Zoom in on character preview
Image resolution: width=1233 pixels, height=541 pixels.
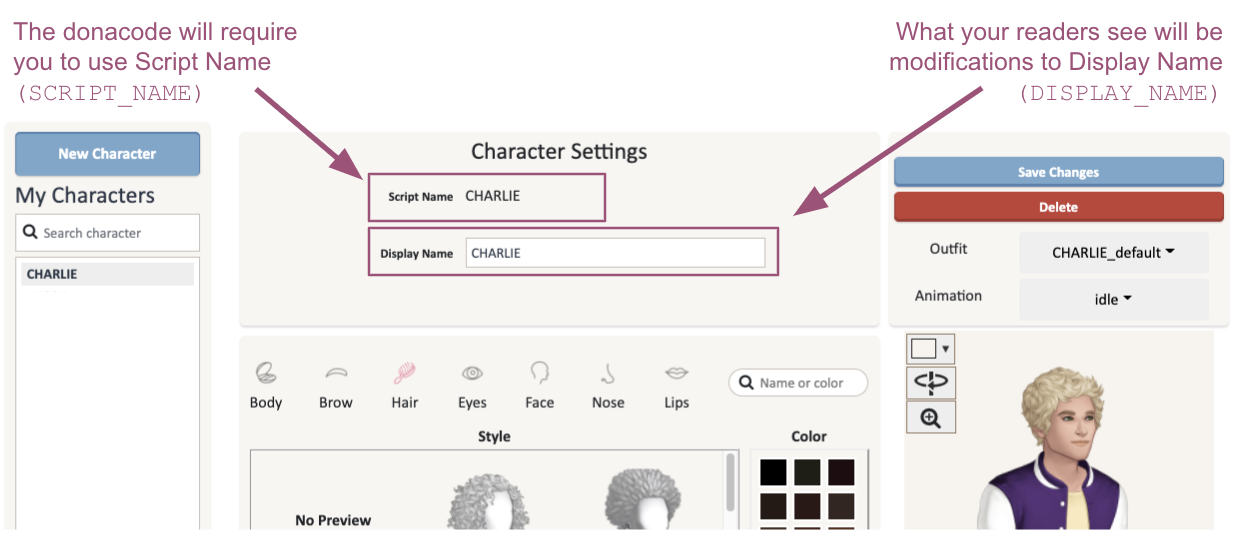pos(931,417)
